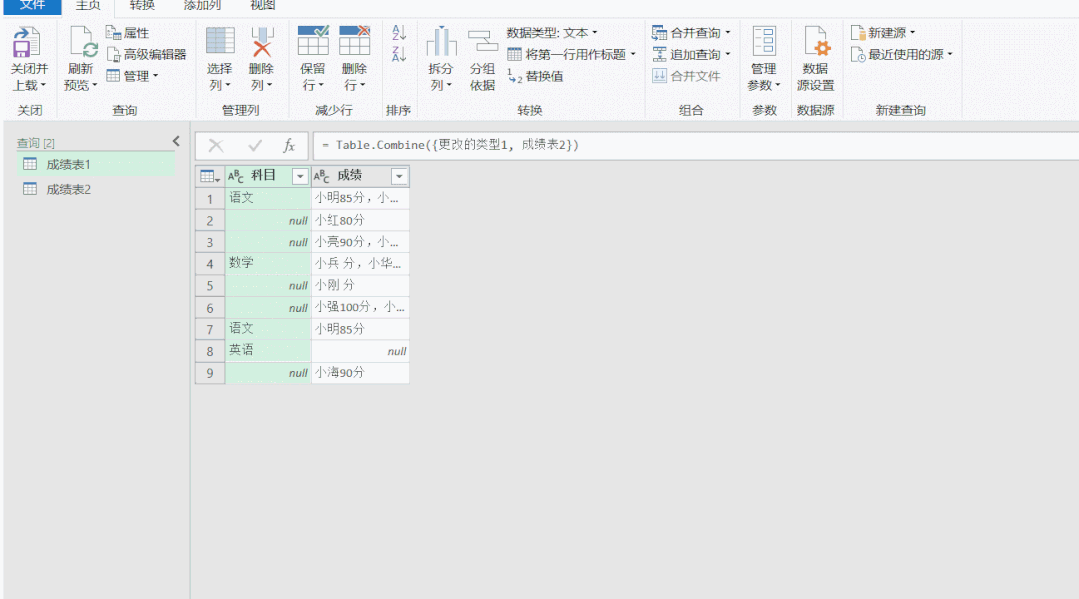The image size is (1079, 599).
Task: Click the Remove Columns (删除列) icon
Action: [261, 41]
